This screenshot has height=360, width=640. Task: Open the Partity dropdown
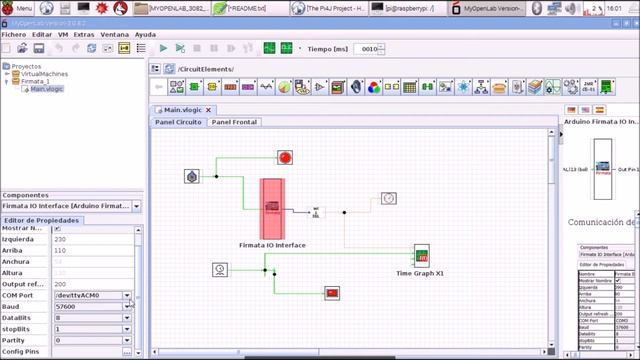127,340
